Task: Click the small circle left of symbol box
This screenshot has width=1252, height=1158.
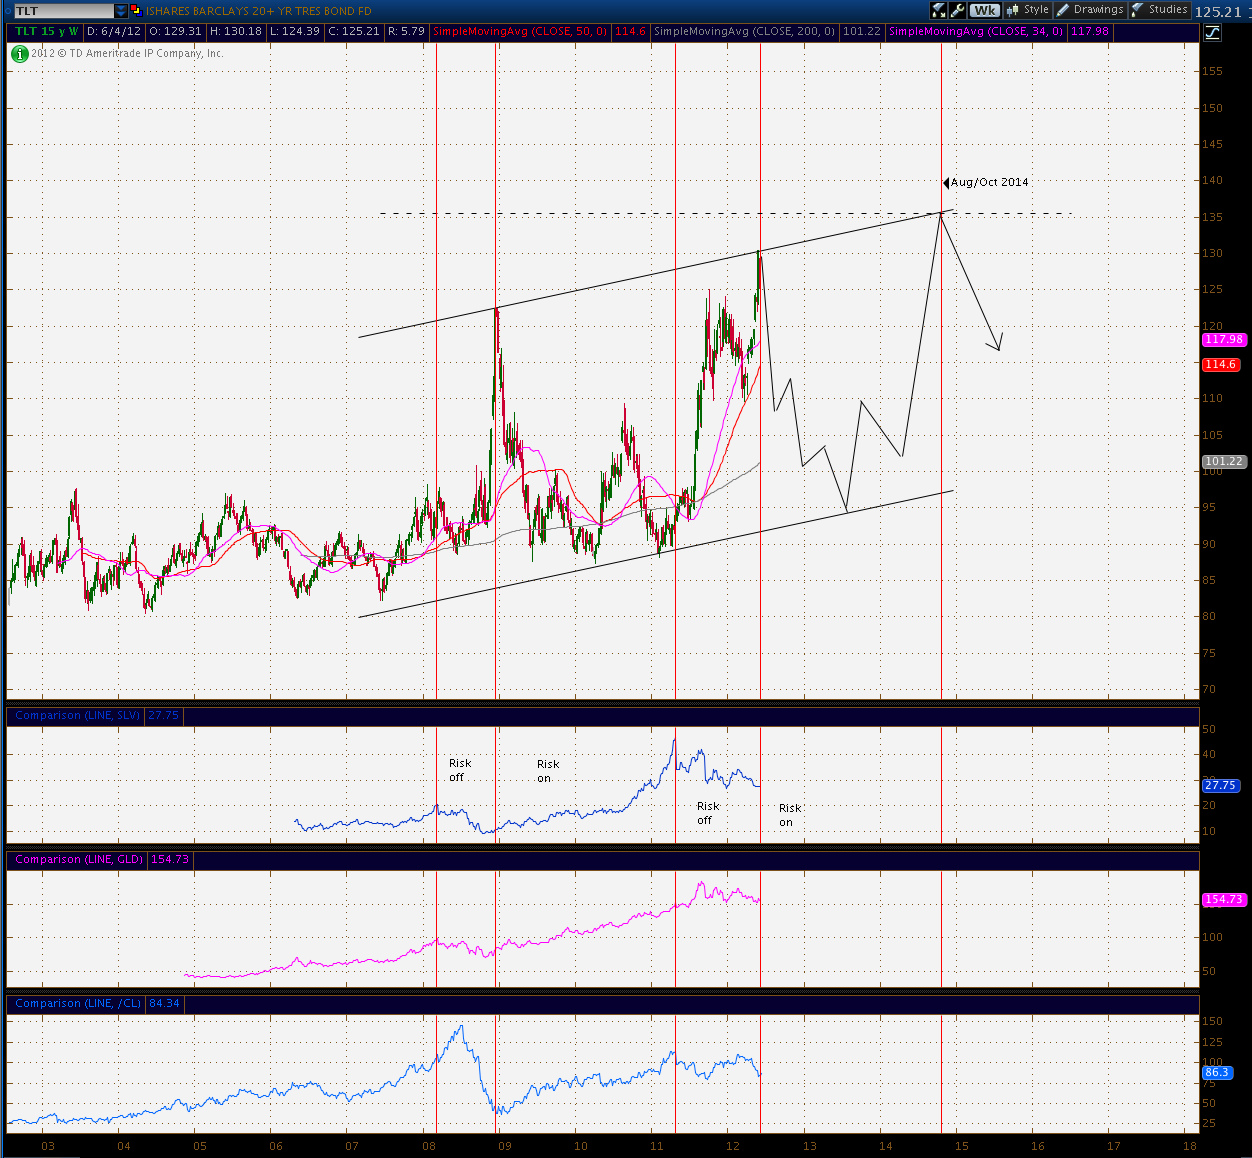Action: coord(7,10)
